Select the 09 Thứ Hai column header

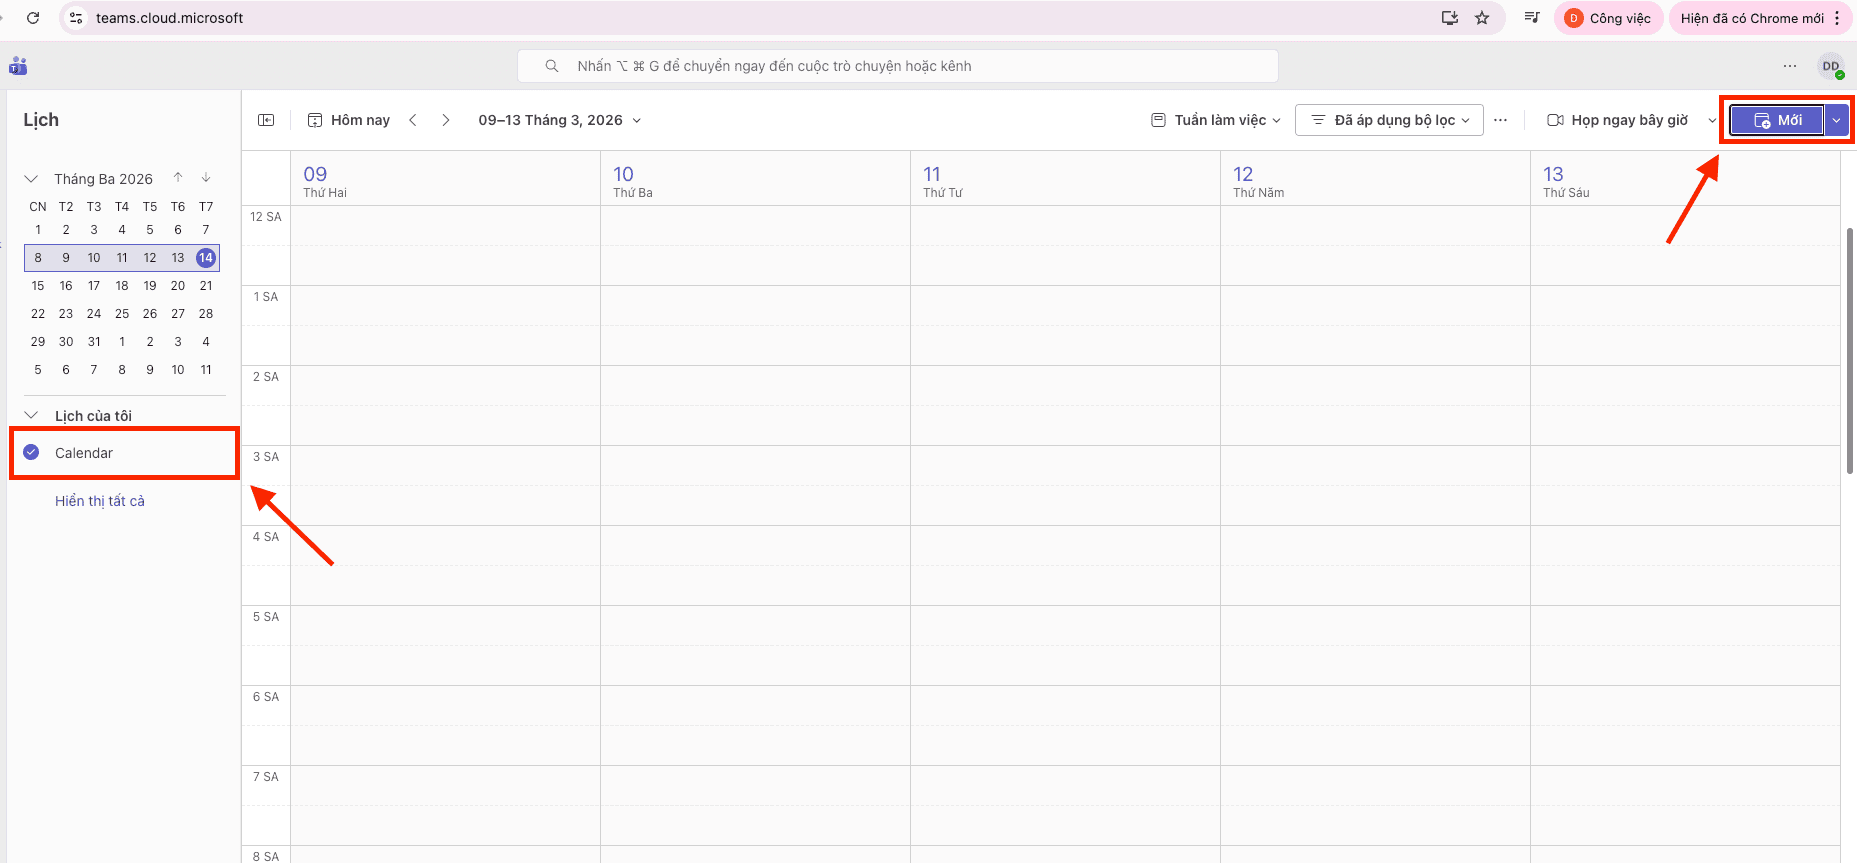point(445,180)
